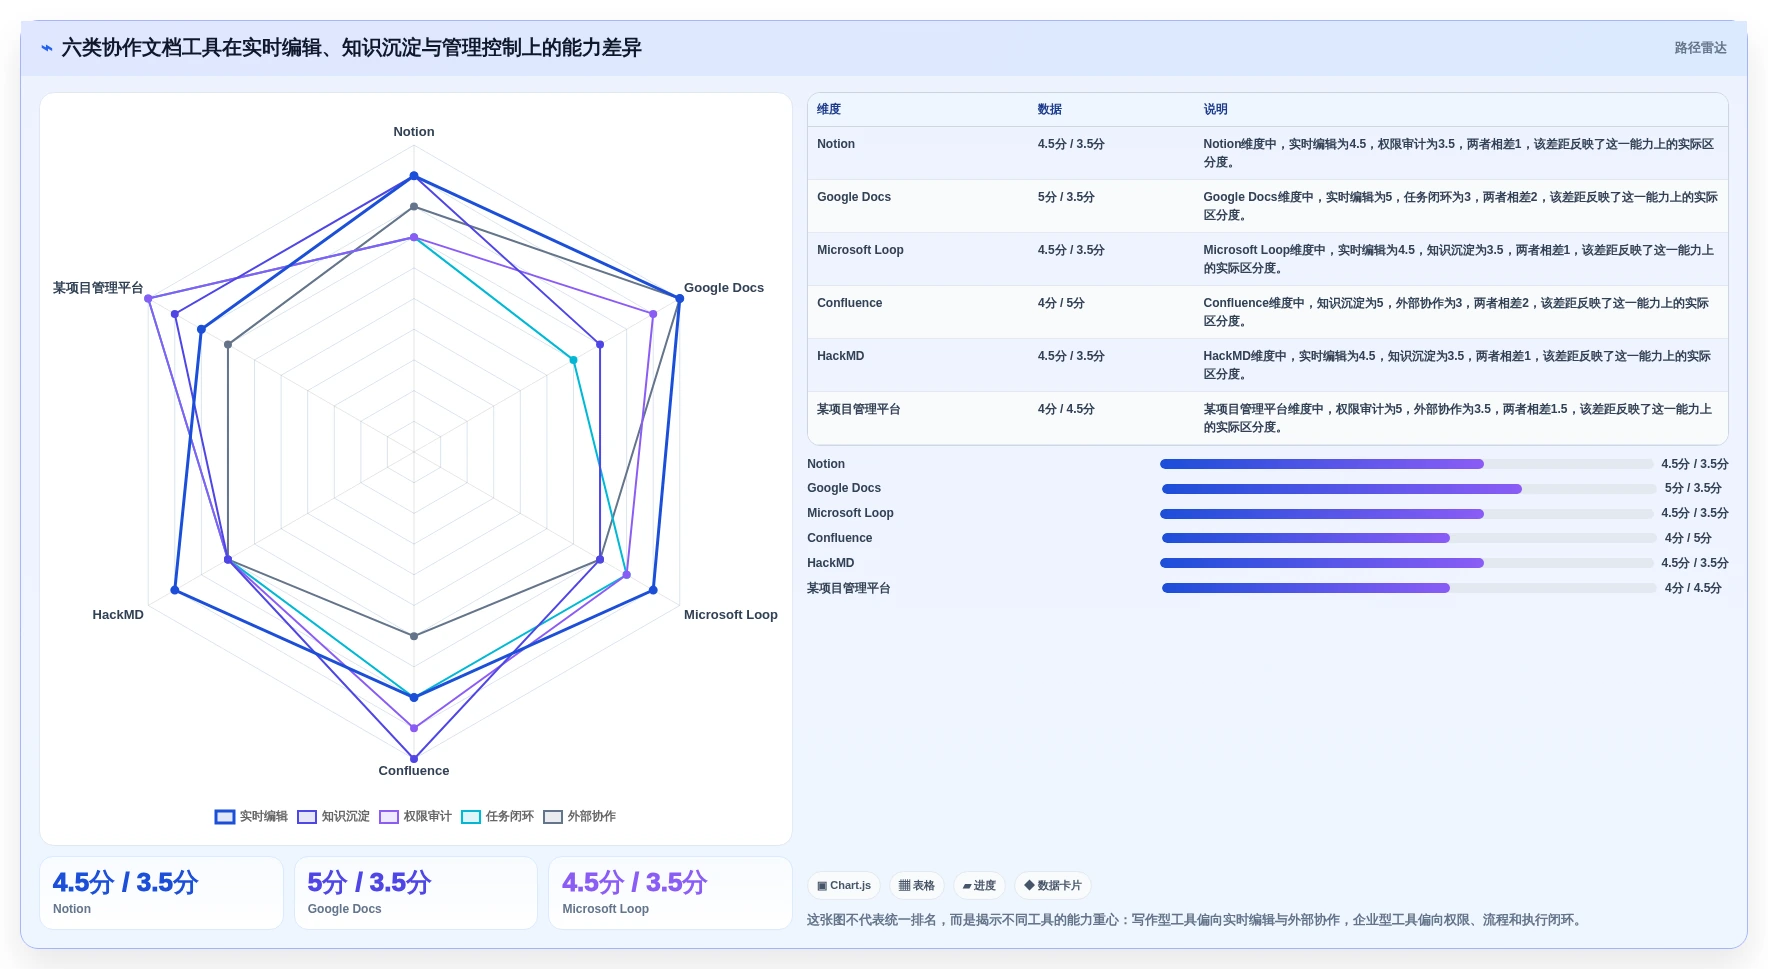Click the 5分 / 3.5分 value beside Google Docs bar
The width and height of the screenshot is (1768, 969).
pyautogui.click(x=1693, y=488)
